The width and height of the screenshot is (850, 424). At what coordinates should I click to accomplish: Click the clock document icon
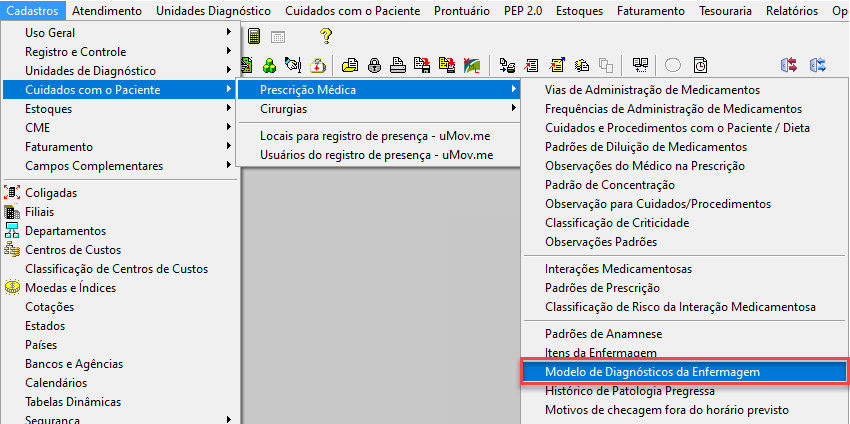[x=700, y=66]
